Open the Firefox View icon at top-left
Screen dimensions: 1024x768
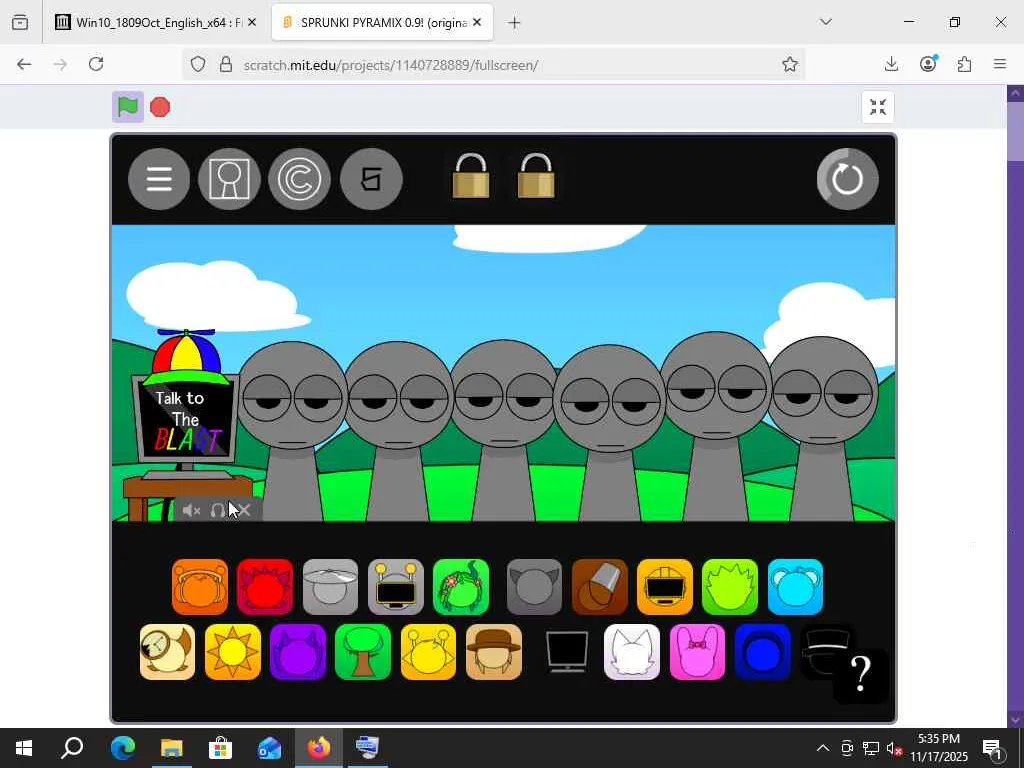coord(20,23)
